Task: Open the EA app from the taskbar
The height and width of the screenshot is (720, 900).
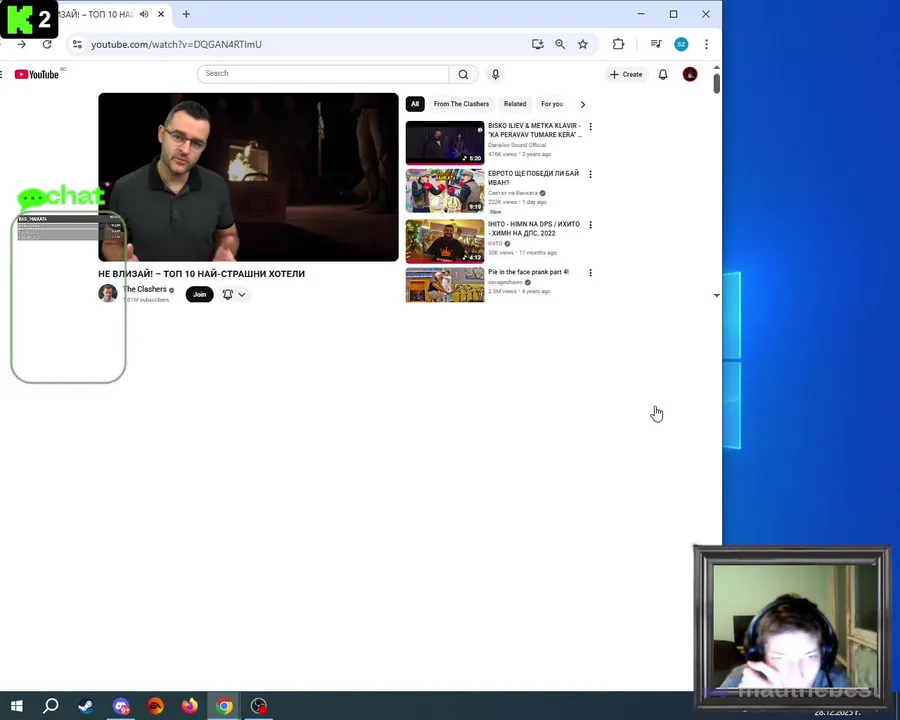Action: 156,706
